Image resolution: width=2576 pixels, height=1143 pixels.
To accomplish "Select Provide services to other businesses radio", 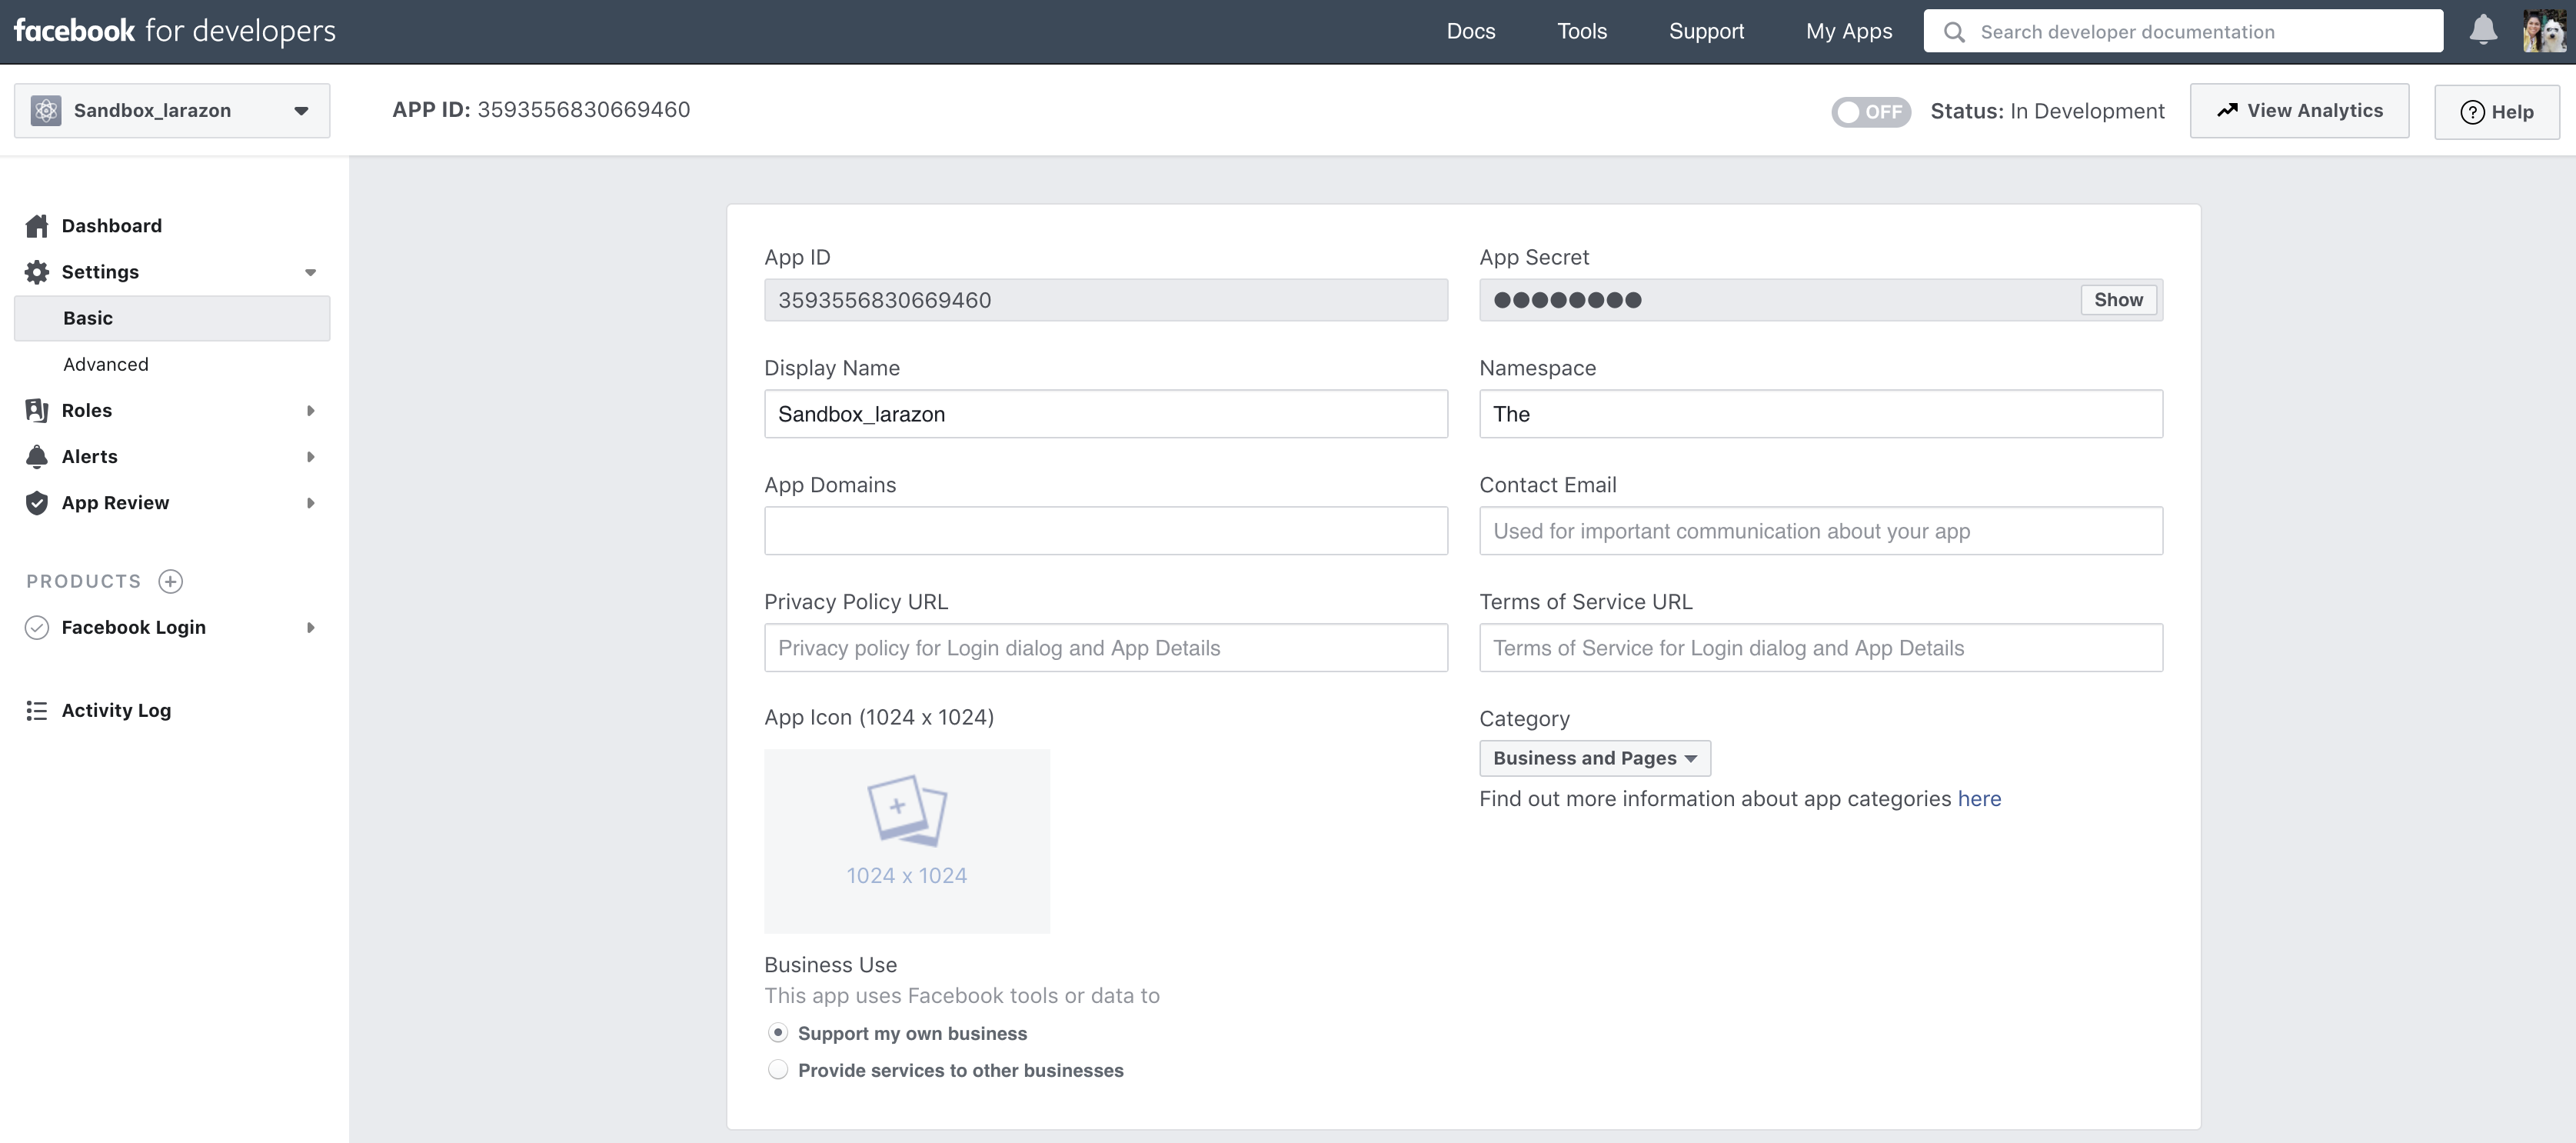I will (x=778, y=1069).
